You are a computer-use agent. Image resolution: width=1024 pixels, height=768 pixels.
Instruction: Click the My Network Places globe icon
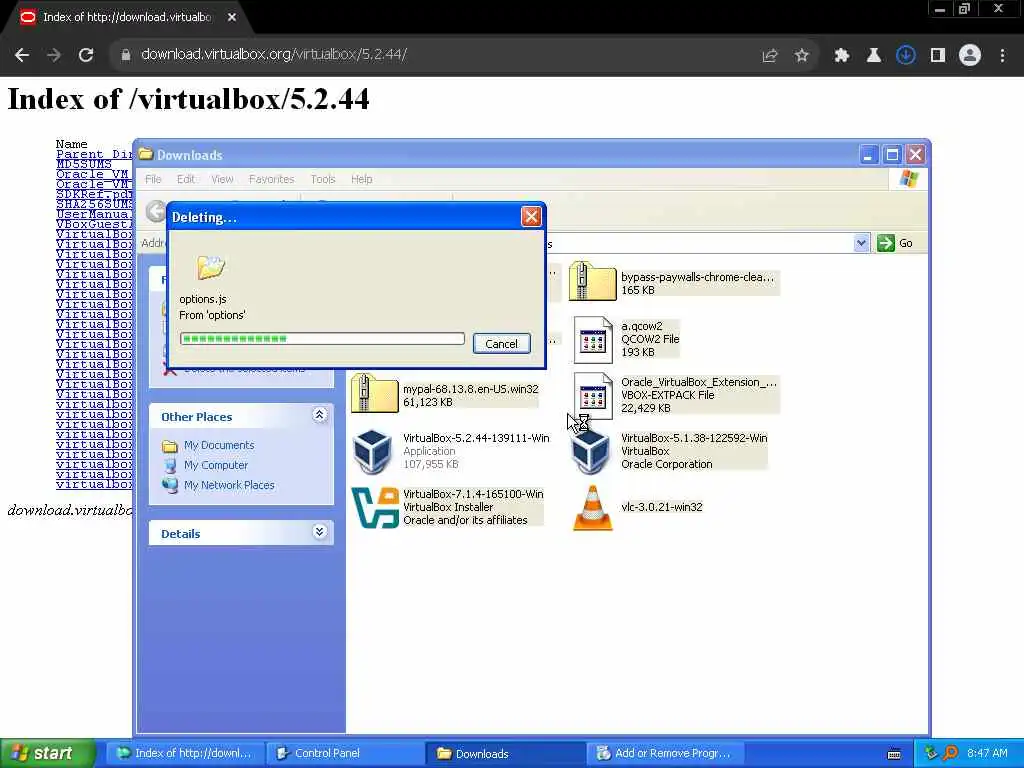click(170, 485)
